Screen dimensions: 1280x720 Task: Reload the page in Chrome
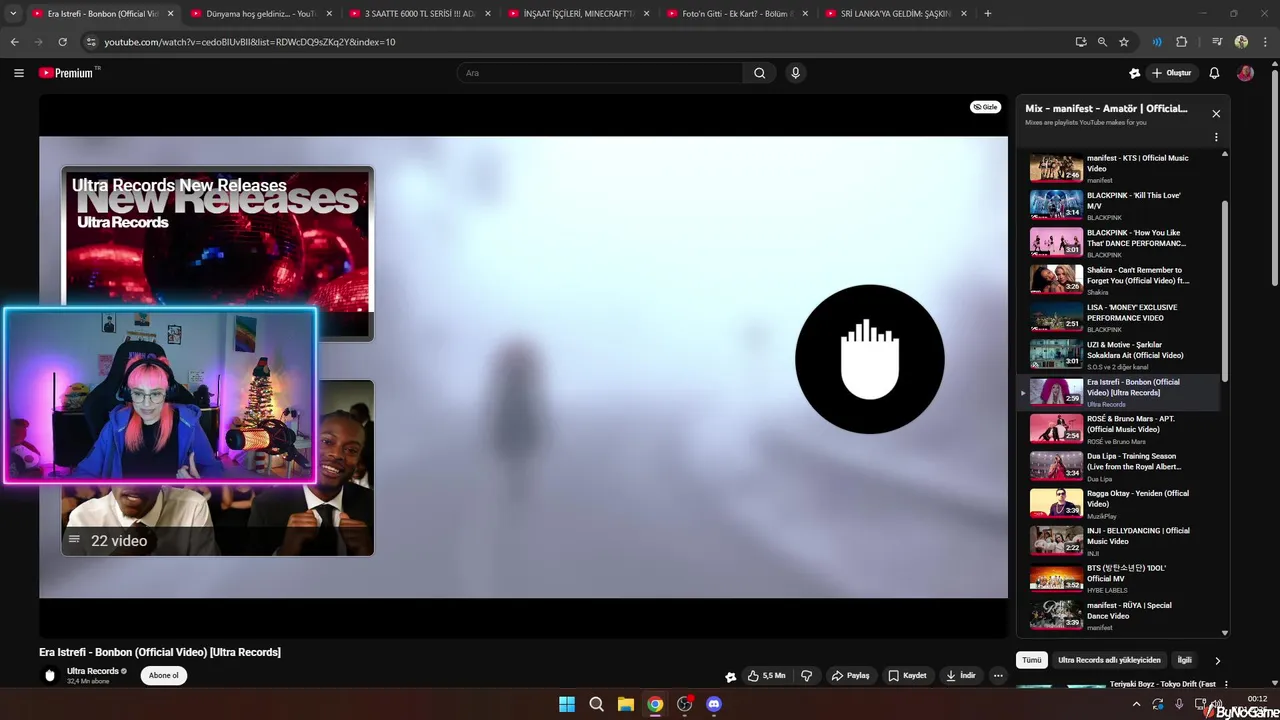(62, 42)
